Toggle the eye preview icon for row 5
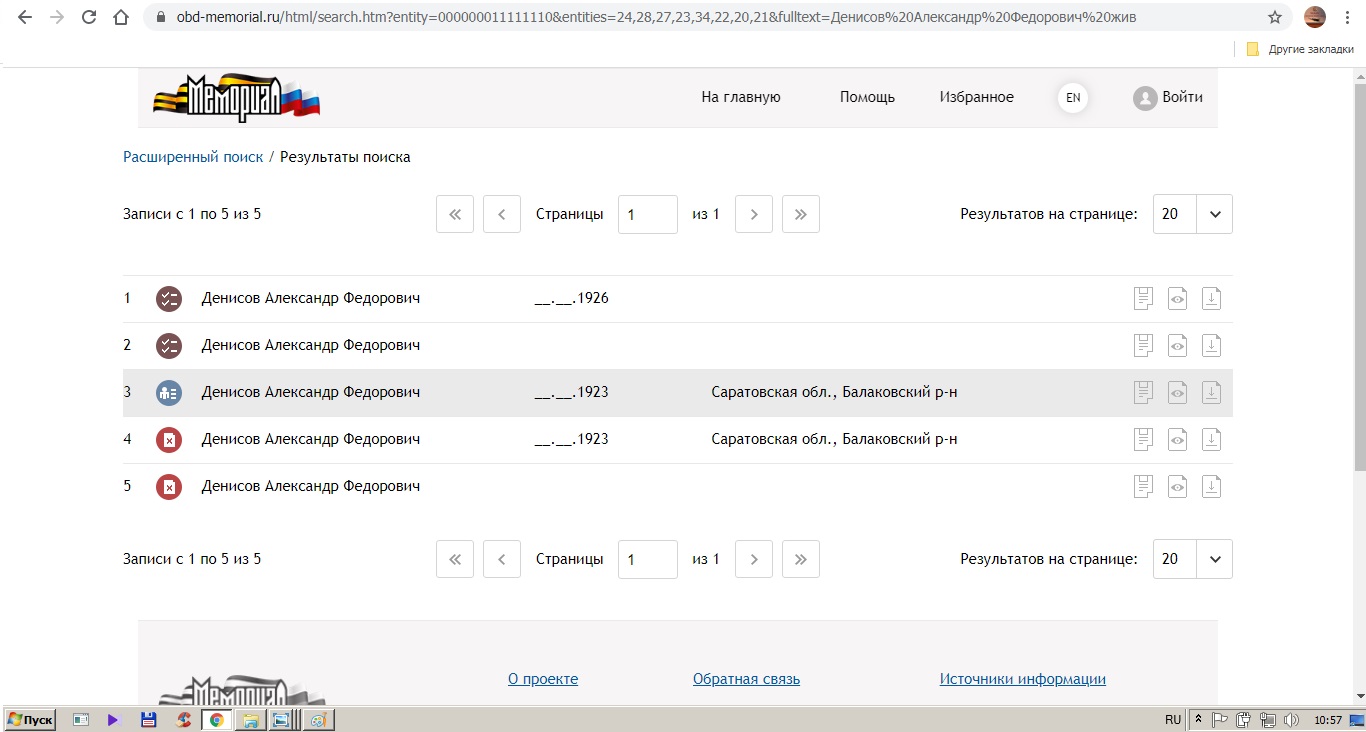 coord(1178,487)
